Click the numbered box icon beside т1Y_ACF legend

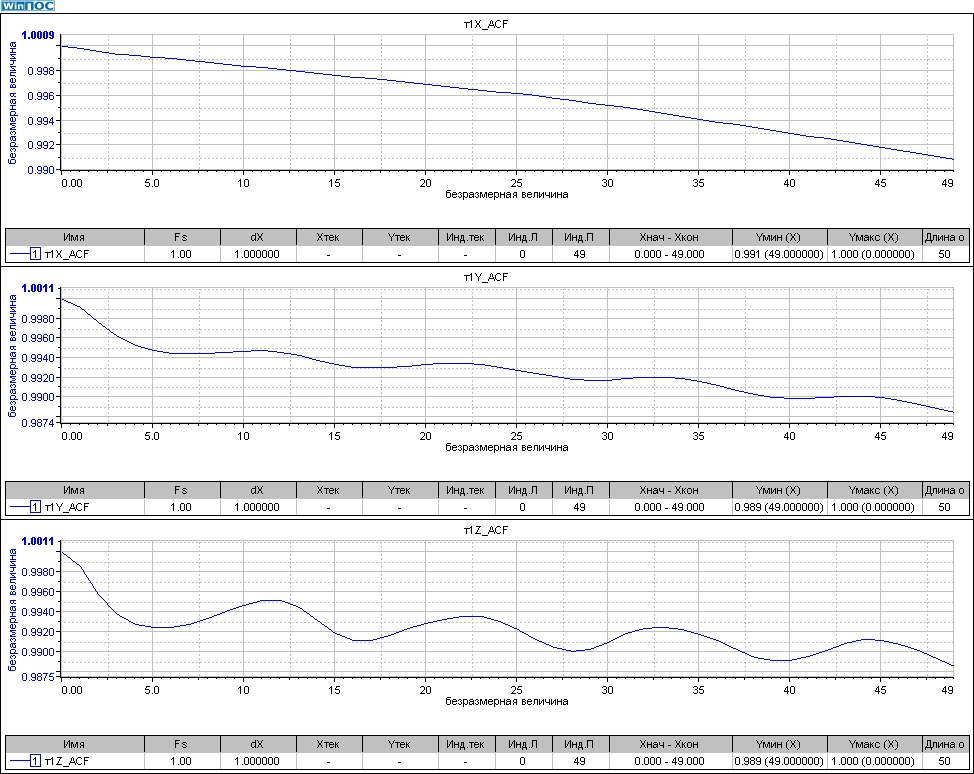click(x=36, y=508)
